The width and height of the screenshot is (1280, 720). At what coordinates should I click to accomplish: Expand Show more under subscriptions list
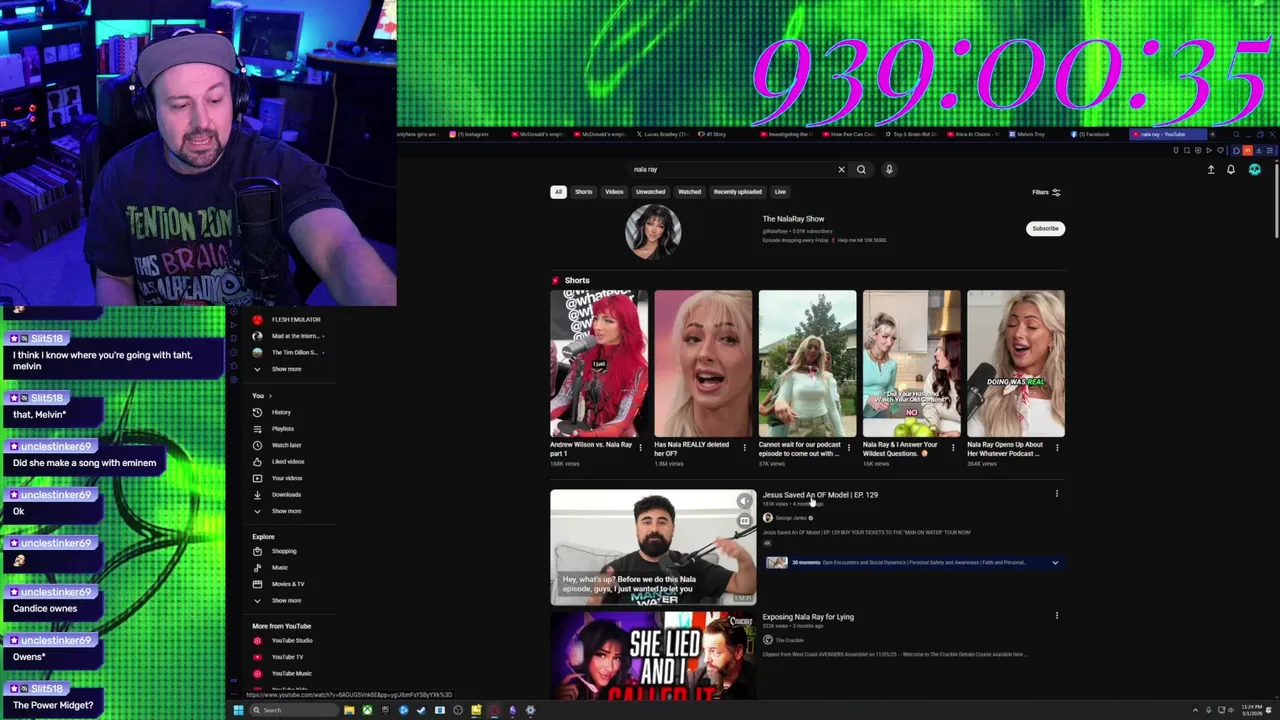[x=286, y=369]
